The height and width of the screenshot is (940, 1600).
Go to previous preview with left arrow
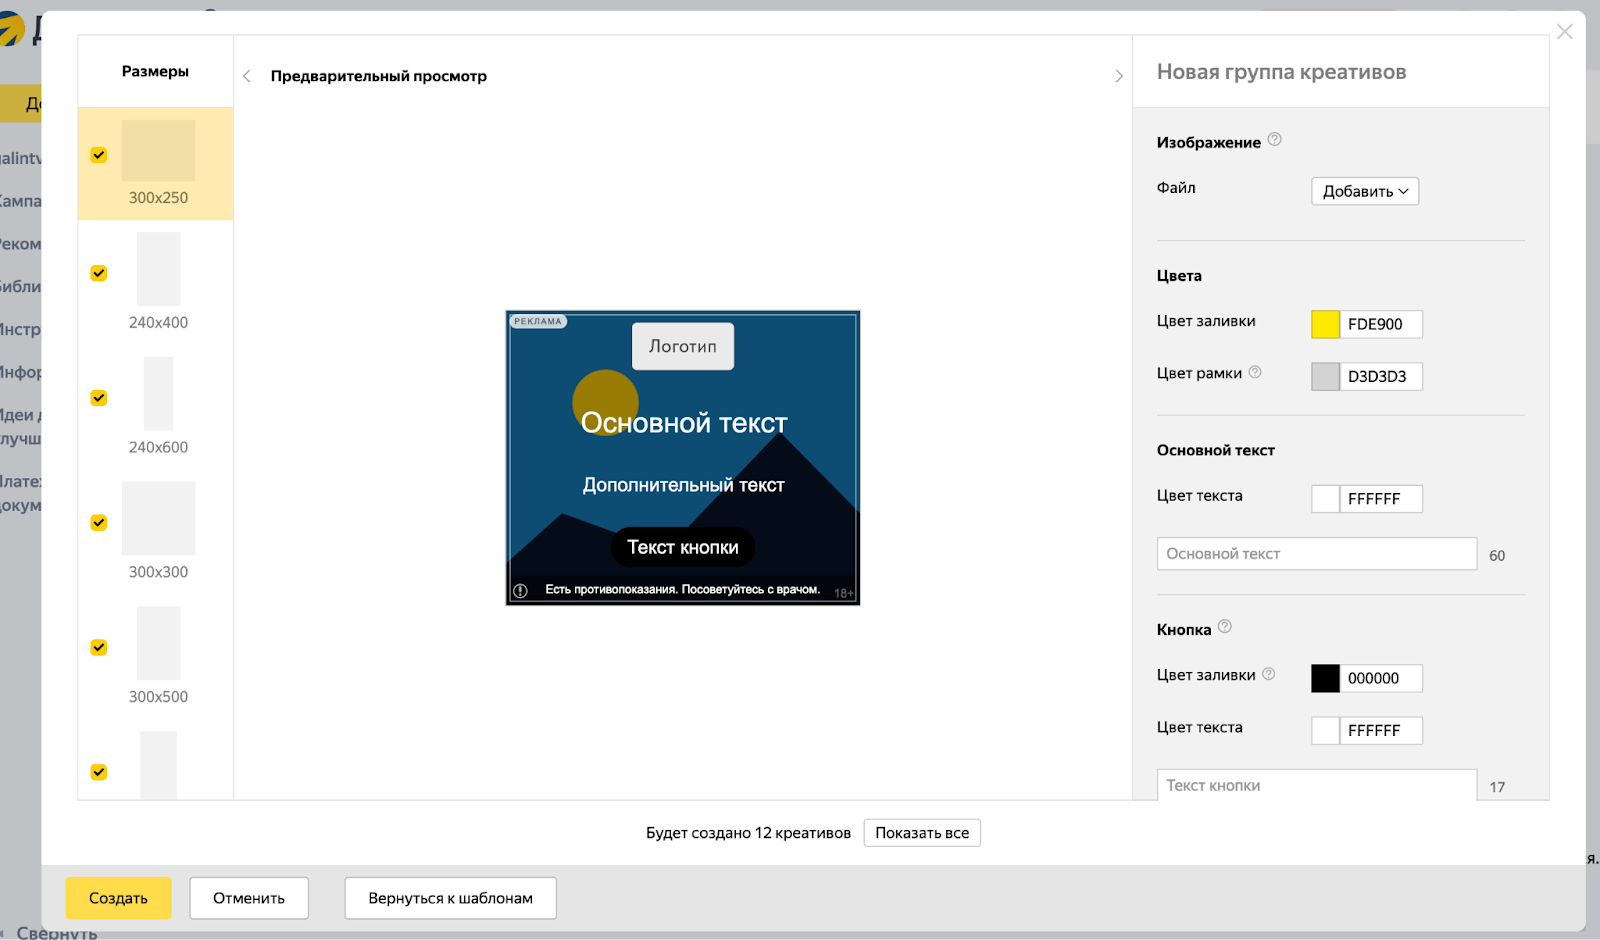[x=247, y=76]
